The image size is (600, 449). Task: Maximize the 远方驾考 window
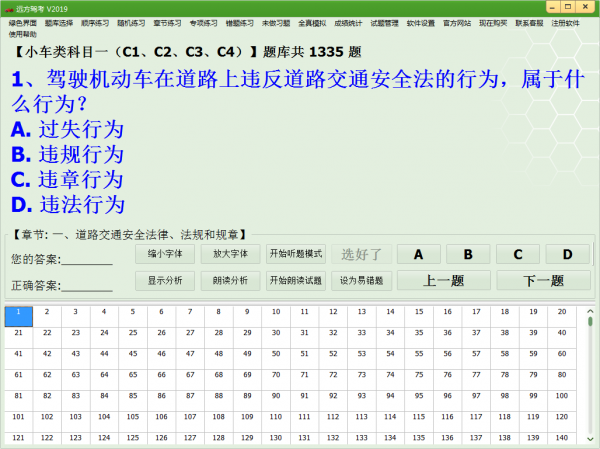568,7
